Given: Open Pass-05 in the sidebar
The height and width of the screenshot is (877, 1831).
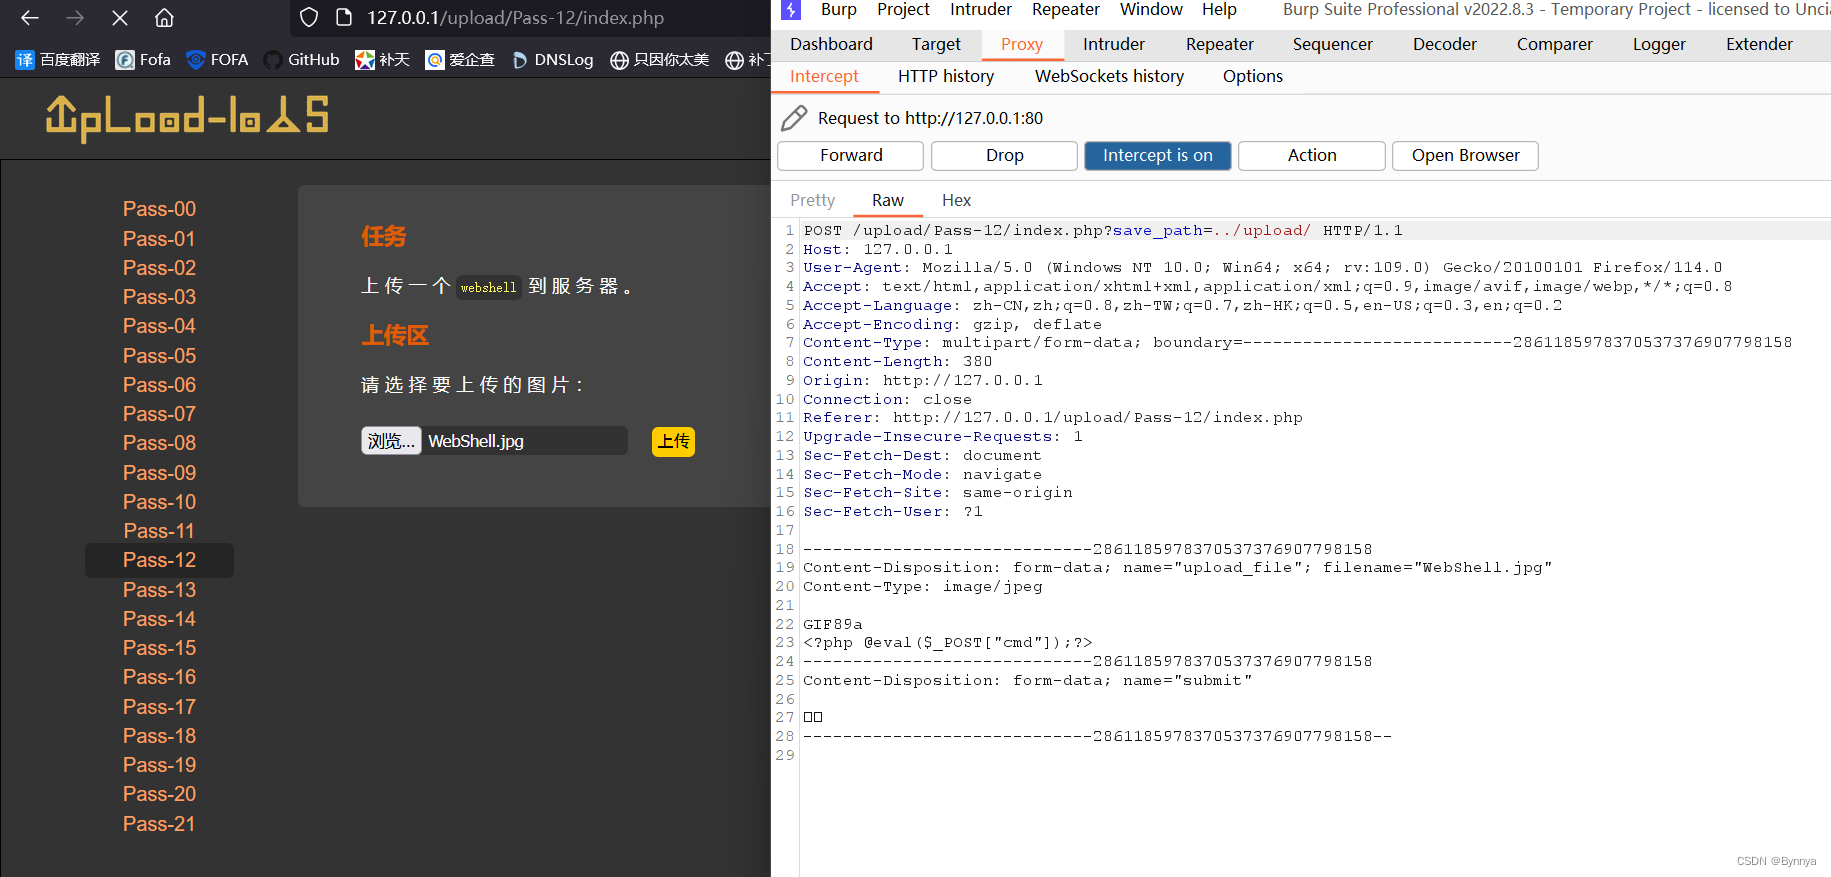Looking at the screenshot, I should 159,356.
